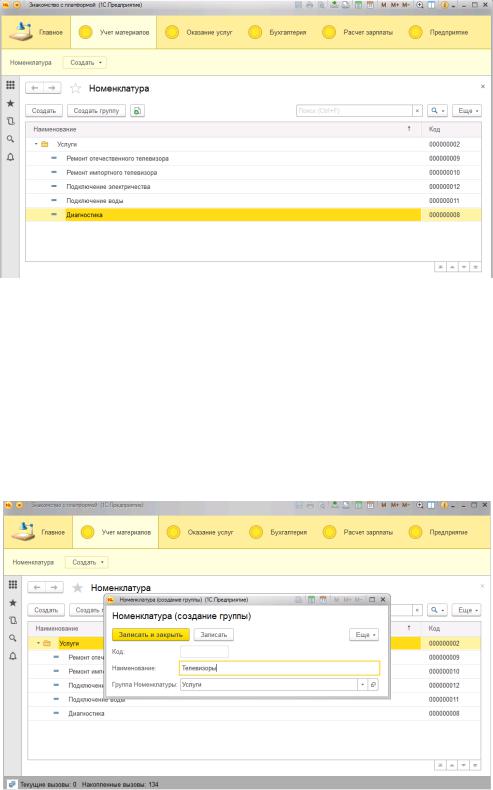Image resolution: width=493 pixels, height=790 pixels.
Task: Click Код input field in dialog
Action: [x=204, y=651]
